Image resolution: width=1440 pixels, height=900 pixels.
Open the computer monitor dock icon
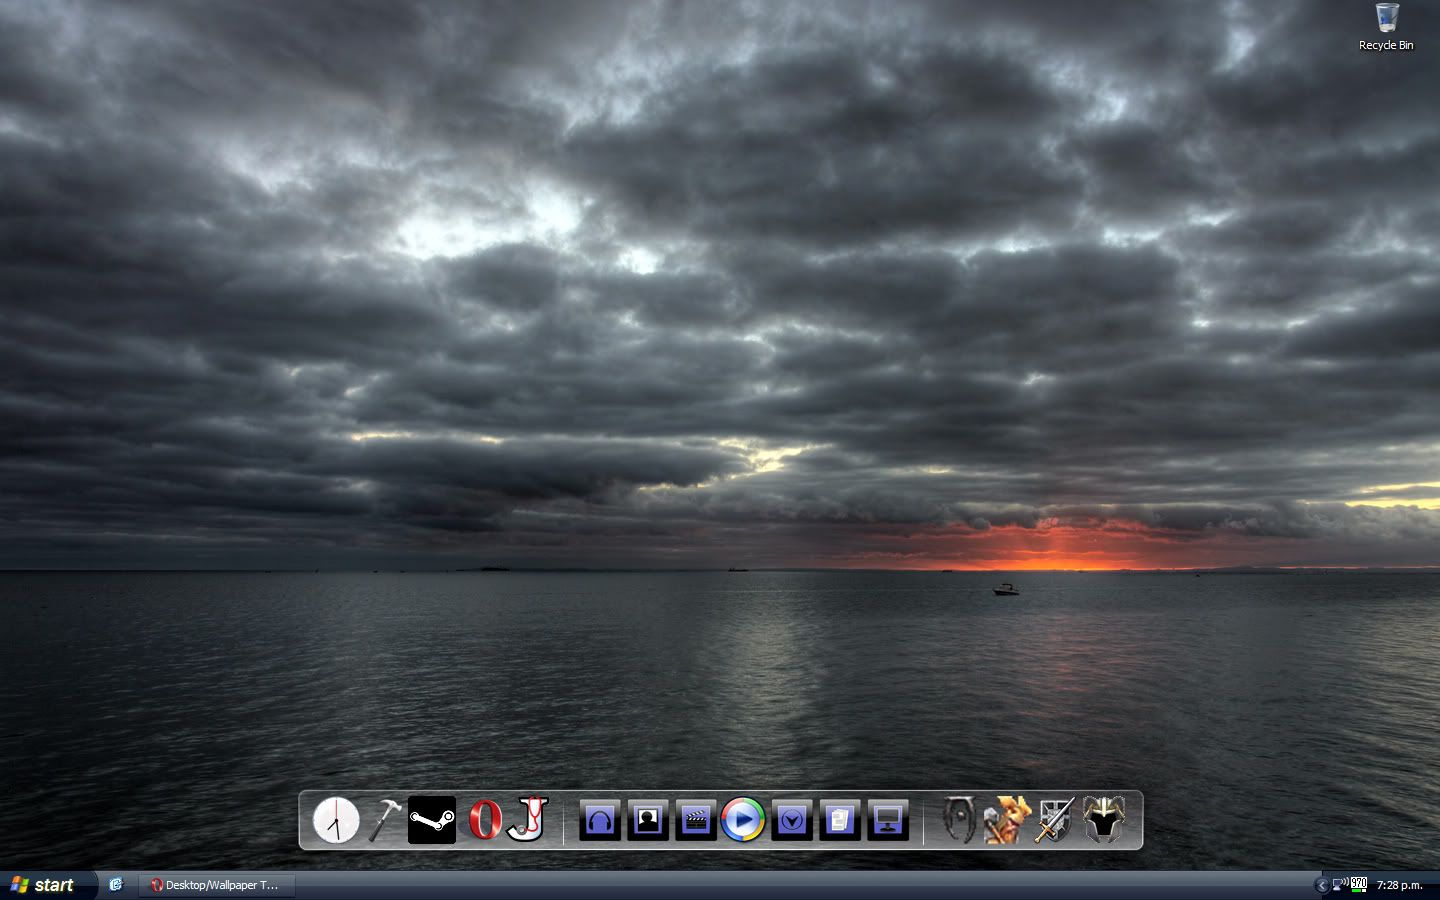888,821
